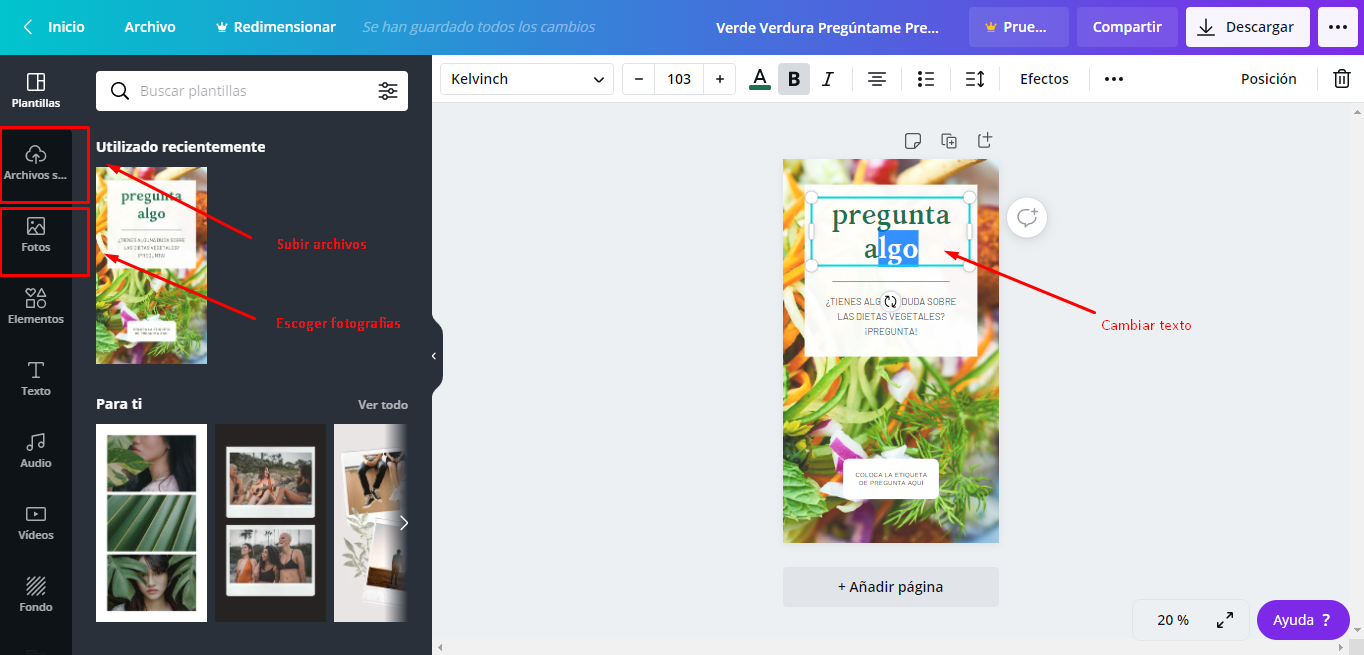Open the text color picker
Screen dimensions: 1364x655
pyautogui.click(x=760, y=79)
